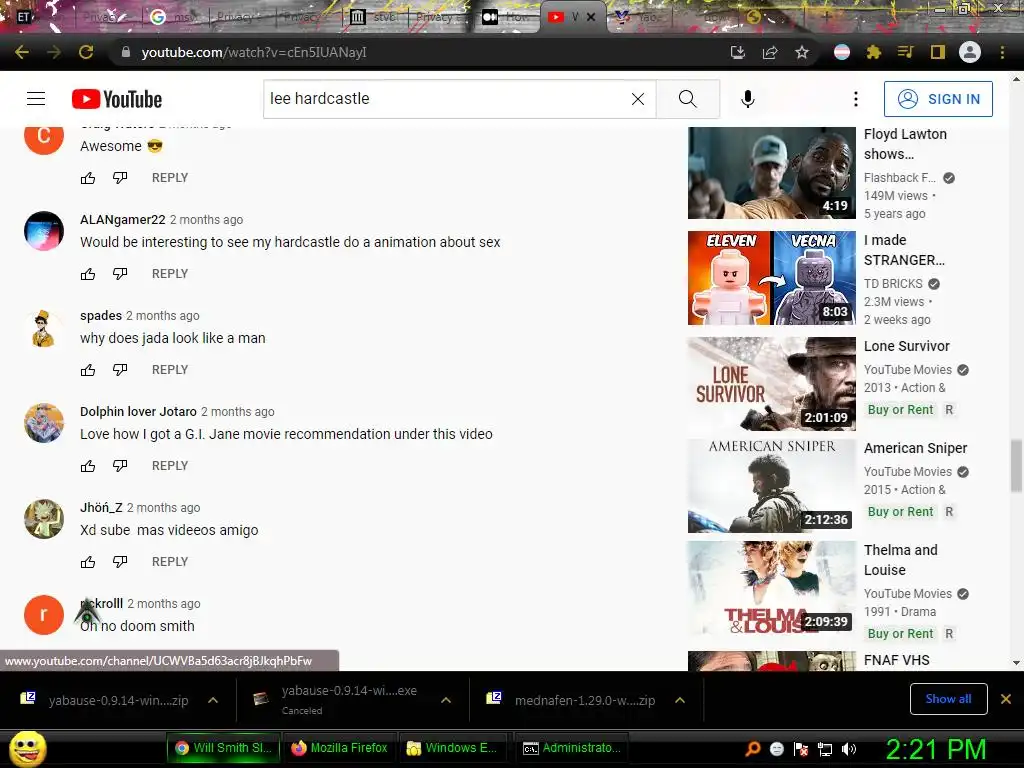Open Floyd Lawton video thumbnail
Screen dimensions: 1024x768
[771, 173]
